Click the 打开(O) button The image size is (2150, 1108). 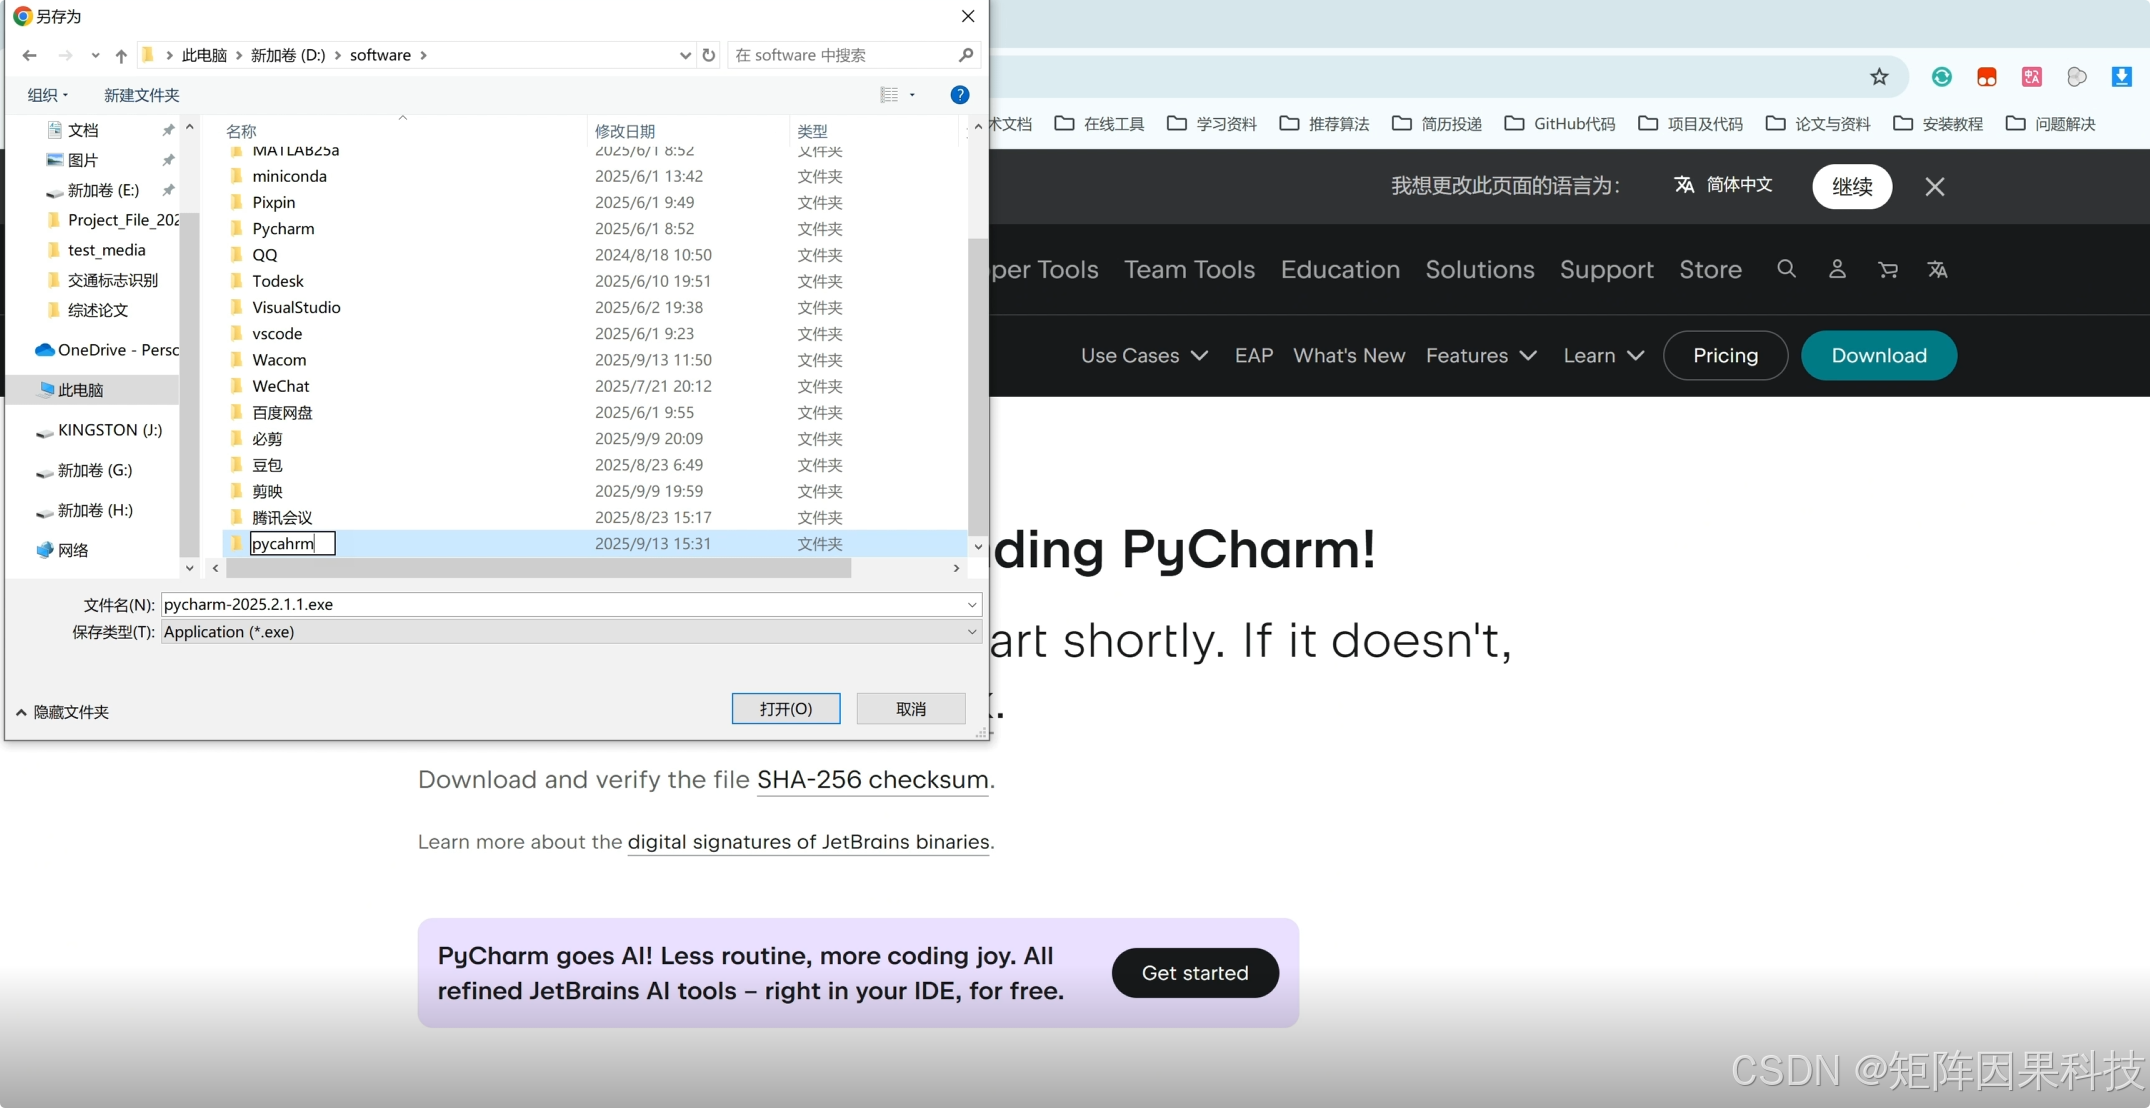point(785,709)
